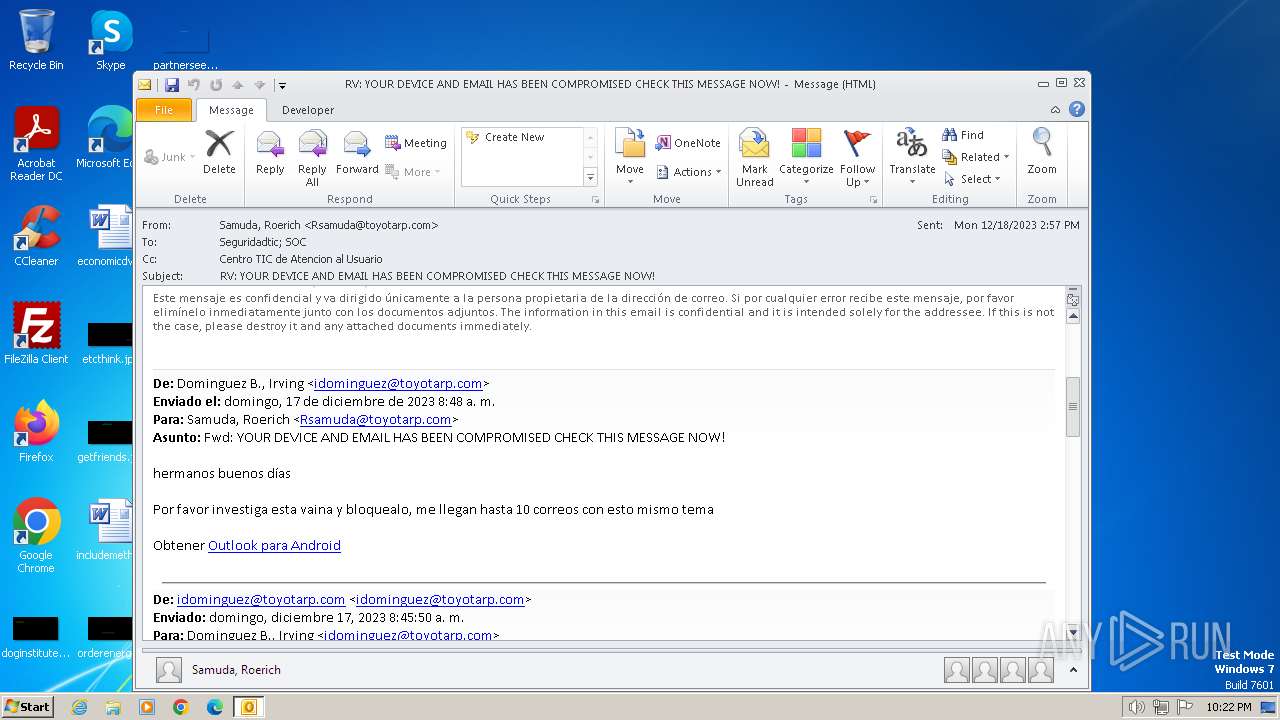This screenshot has height=720, width=1280.
Task: Open Outlook Help question mark
Action: pos(1076,110)
